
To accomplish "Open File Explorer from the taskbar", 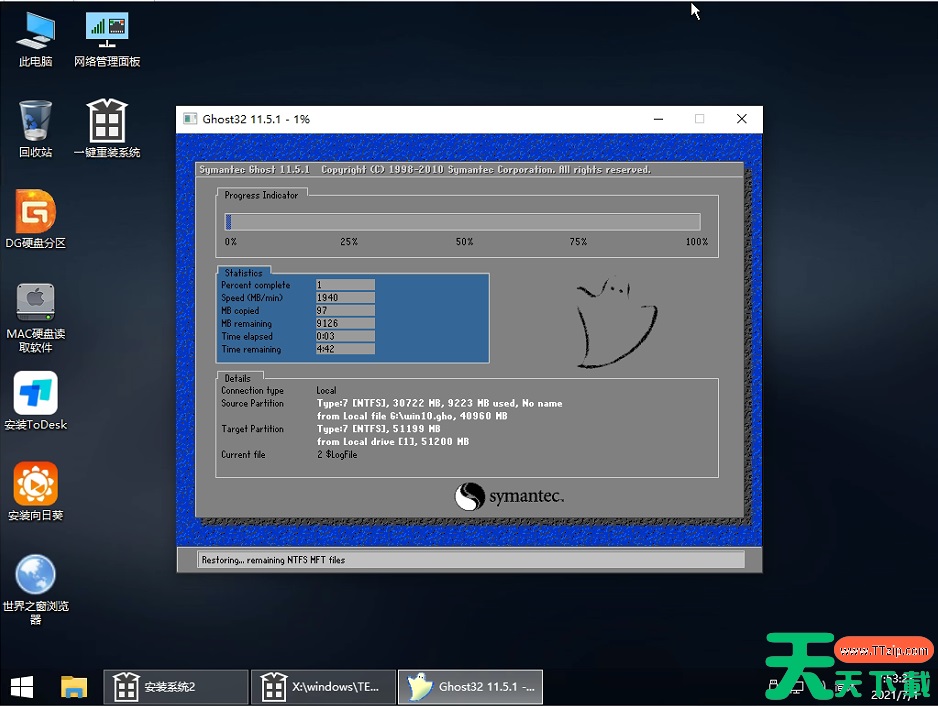I will click(x=74, y=687).
